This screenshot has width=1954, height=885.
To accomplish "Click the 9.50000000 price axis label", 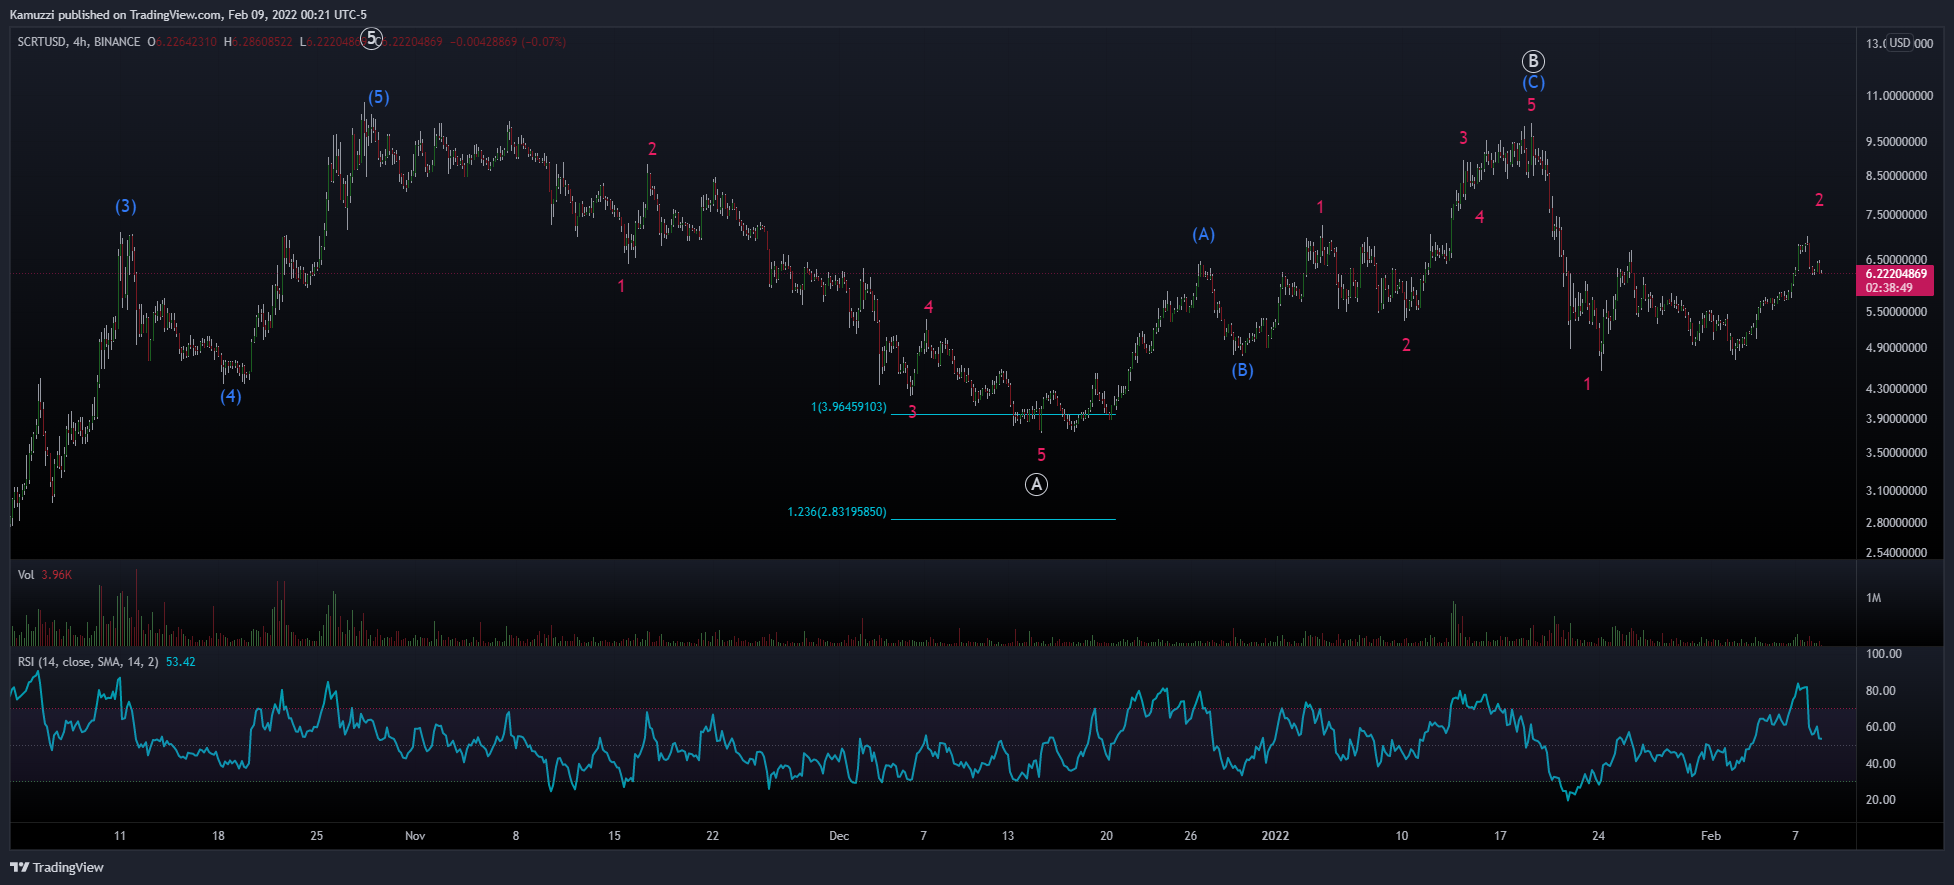I will (1897, 142).
